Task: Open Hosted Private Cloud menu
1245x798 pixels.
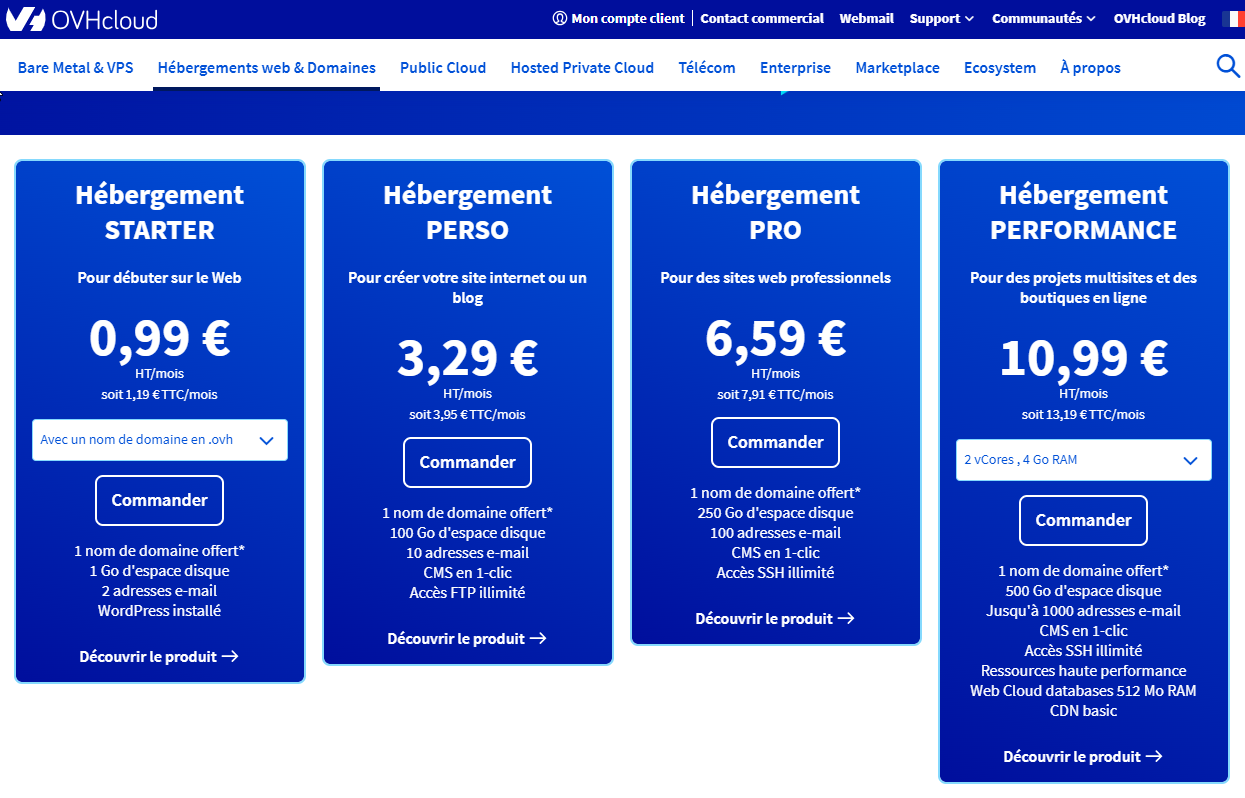Action: (x=582, y=68)
